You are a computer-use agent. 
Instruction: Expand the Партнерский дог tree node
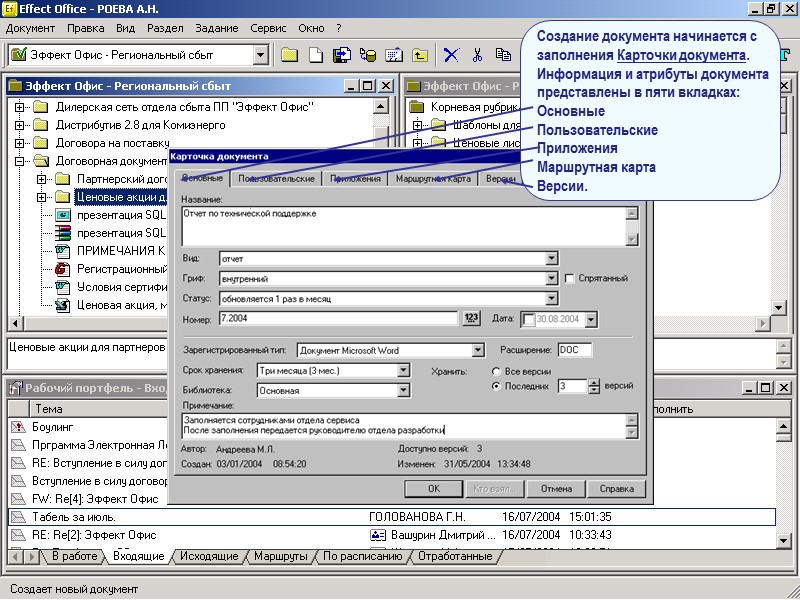click(x=41, y=179)
